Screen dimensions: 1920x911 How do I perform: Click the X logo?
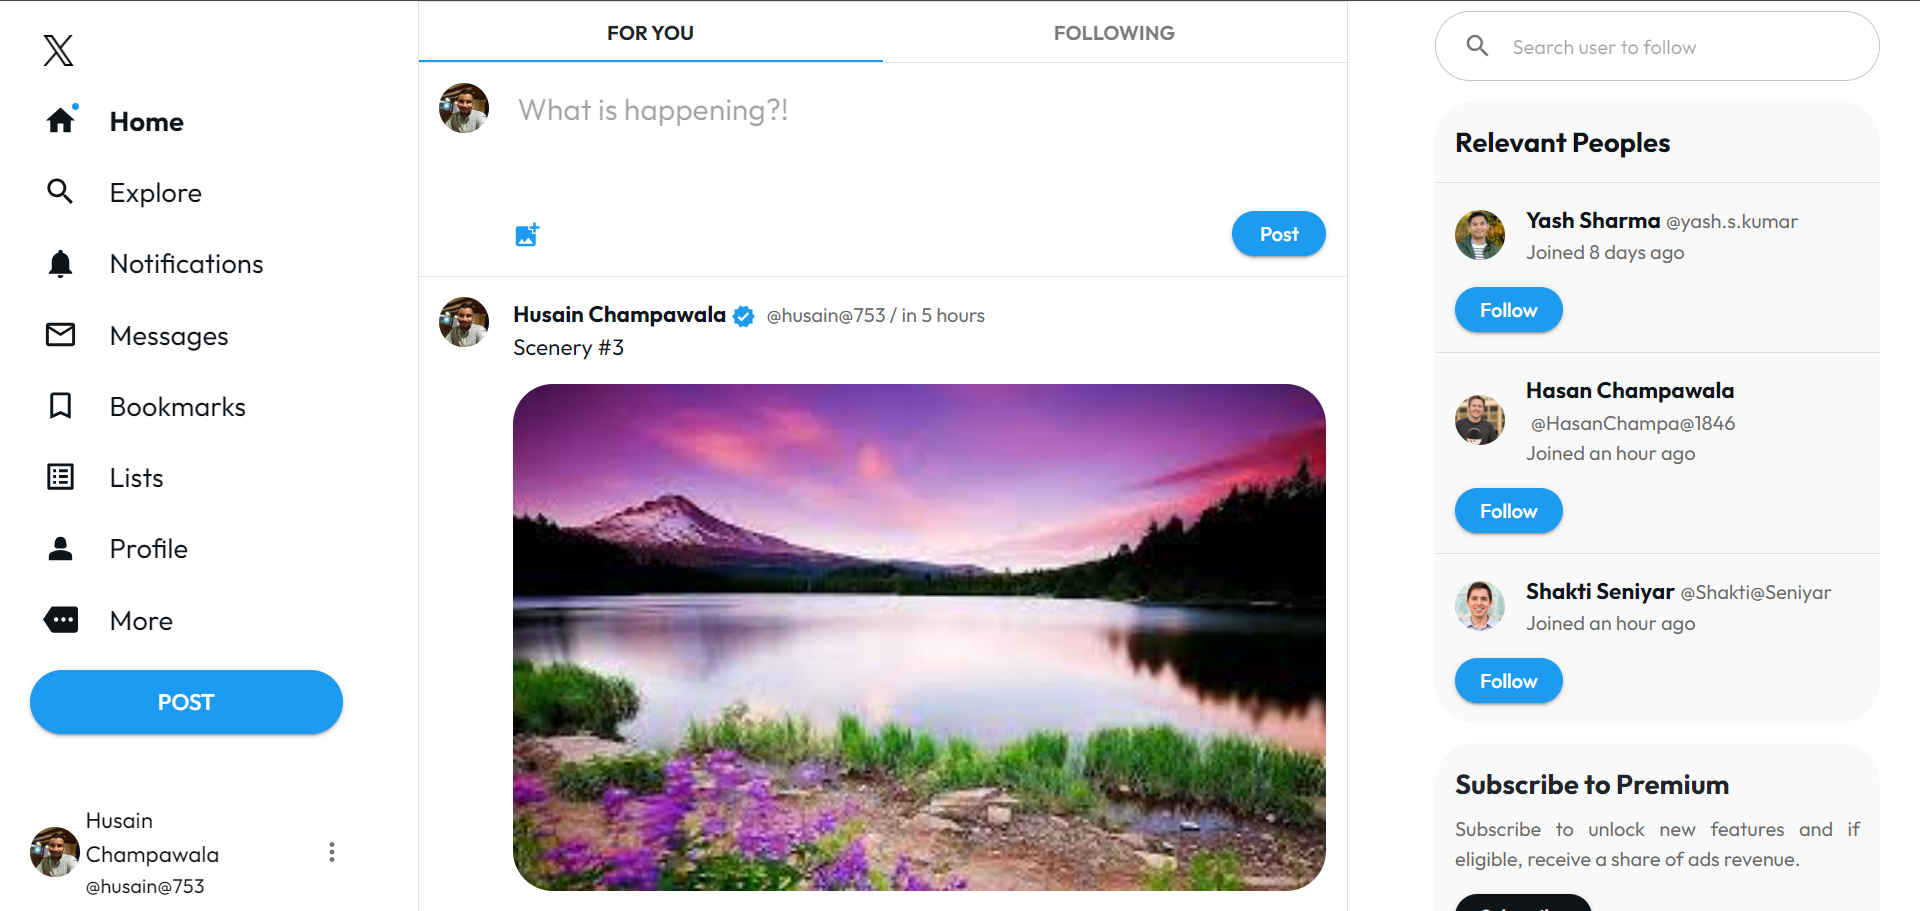tap(58, 51)
